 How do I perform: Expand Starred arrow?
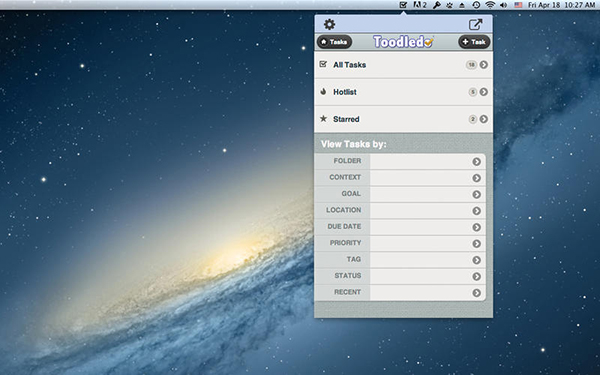(484, 119)
